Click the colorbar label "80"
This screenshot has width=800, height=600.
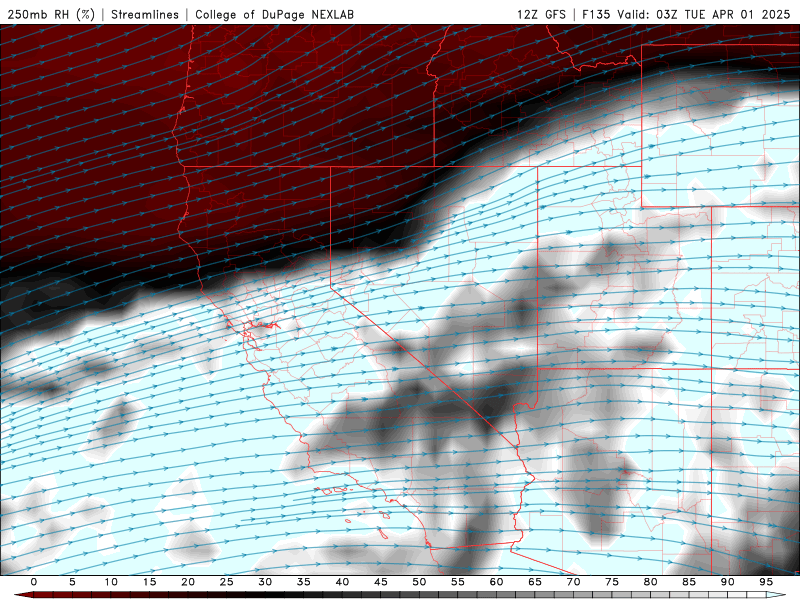[651, 582]
